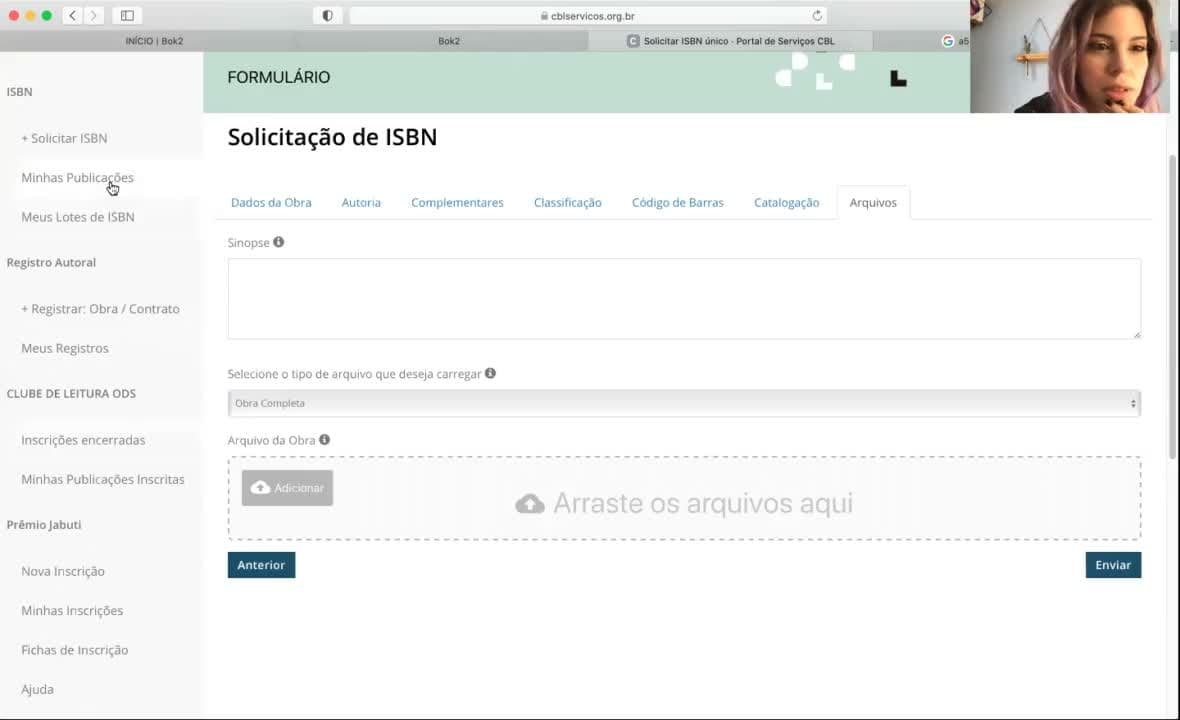
Task: Click the Registro Autoral section heading
Action: (x=51, y=263)
